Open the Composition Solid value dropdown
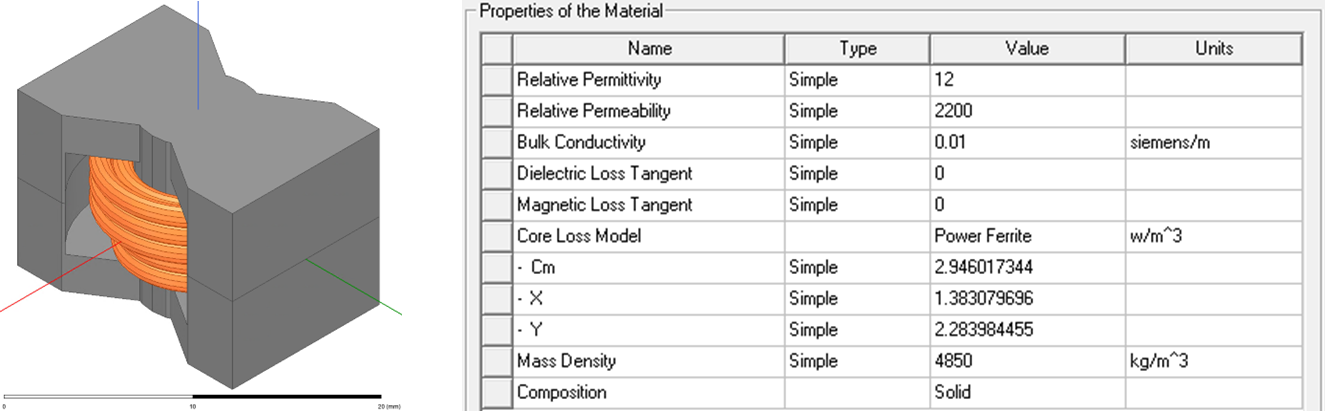This screenshot has height=411, width=1325. pos(1027,392)
